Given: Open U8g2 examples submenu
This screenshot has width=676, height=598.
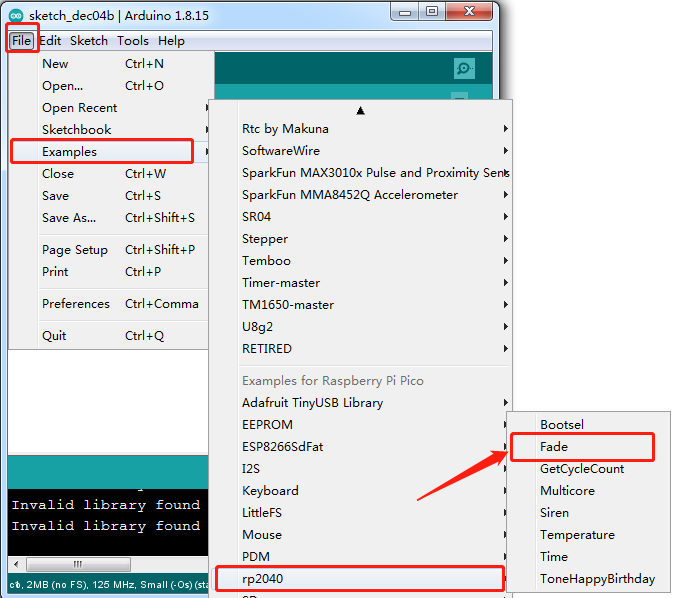Looking at the screenshot, I should click(x=360, y=327).
